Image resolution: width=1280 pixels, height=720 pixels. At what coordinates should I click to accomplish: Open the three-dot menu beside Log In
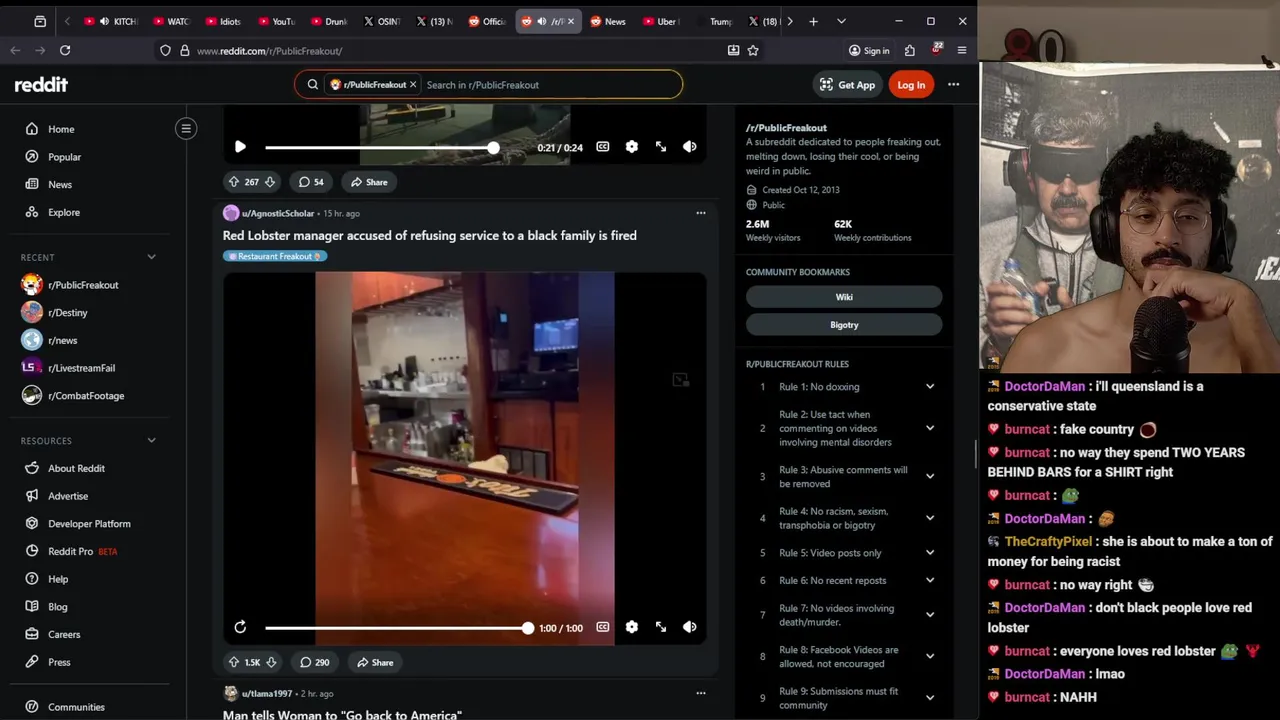click(953, 85)
